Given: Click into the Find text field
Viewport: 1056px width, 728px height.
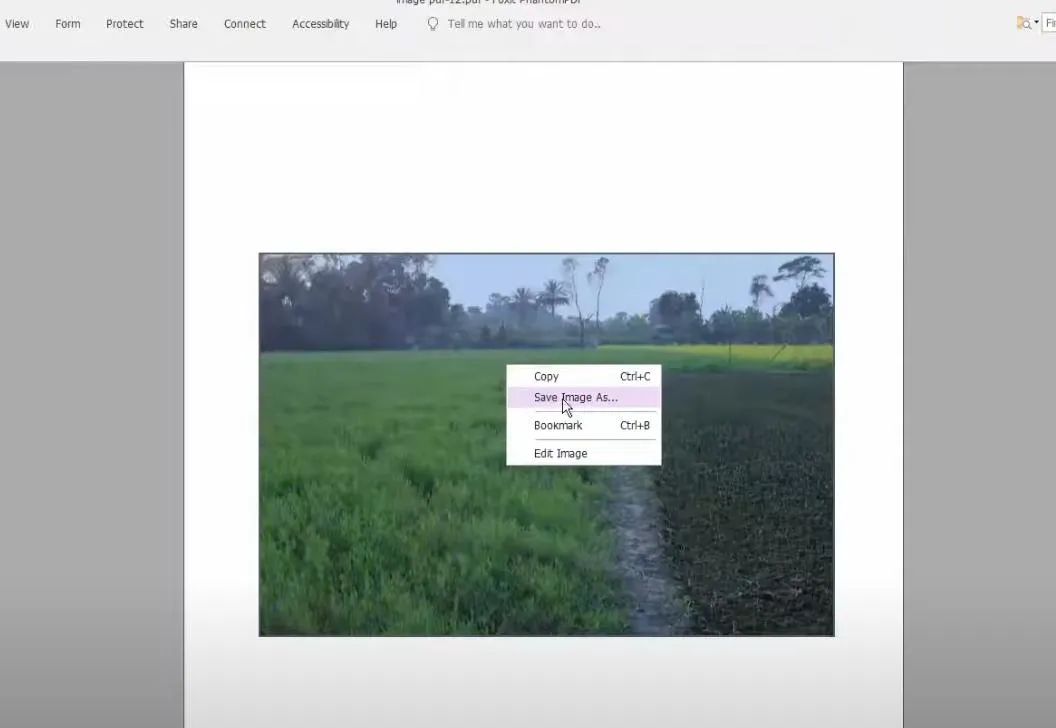Looking at the screenshot, I should point(1050,23).
